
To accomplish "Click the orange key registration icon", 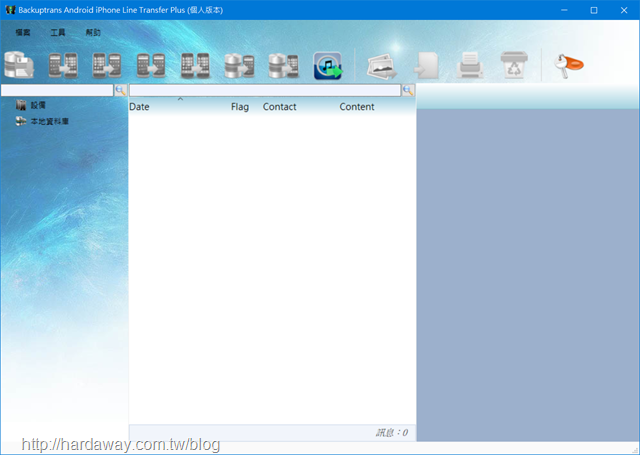I will click(x=568, y=66).
